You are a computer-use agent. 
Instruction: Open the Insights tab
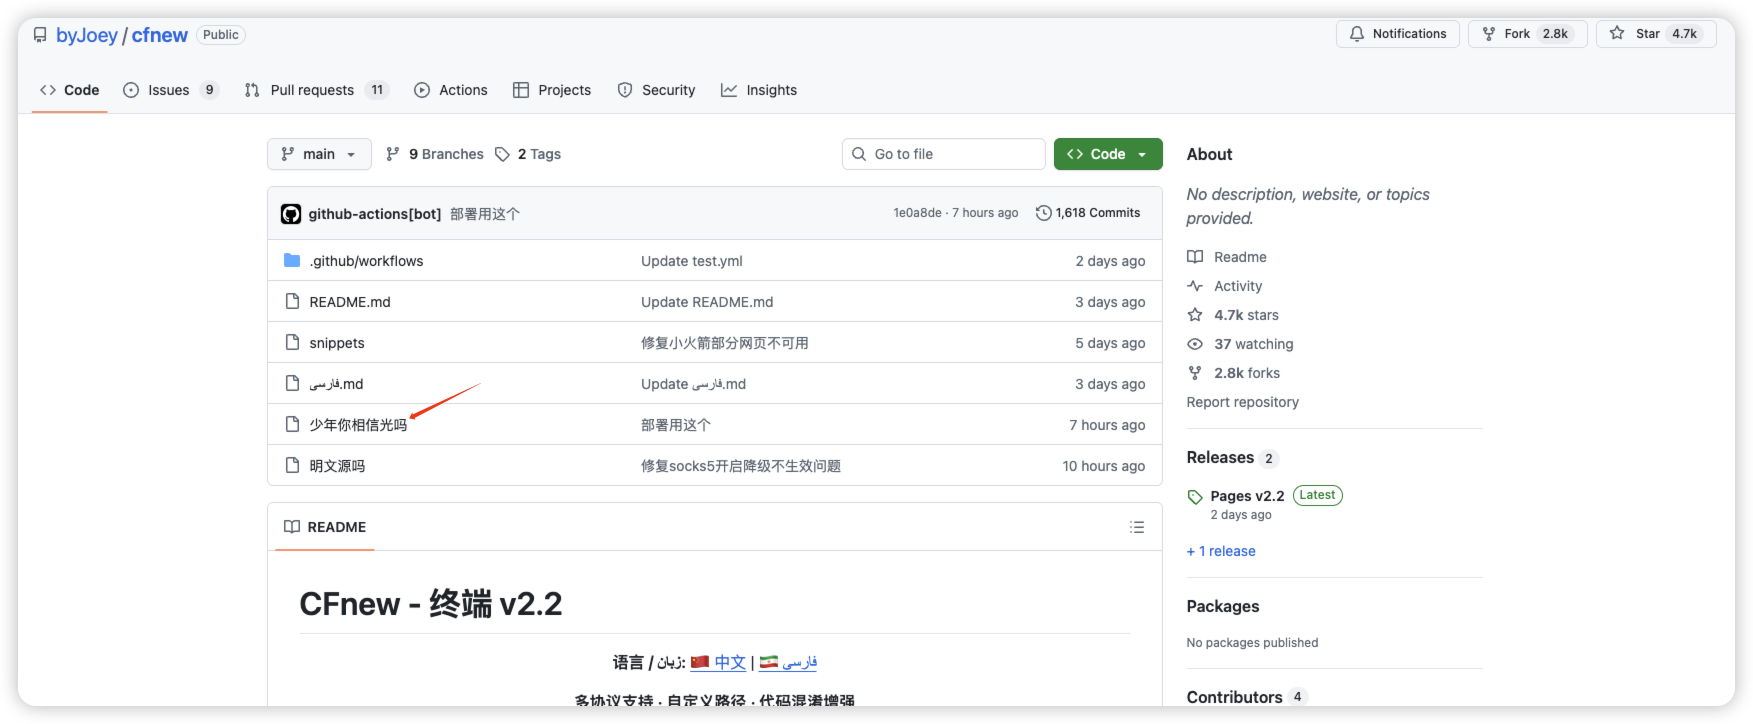point(759,90)
